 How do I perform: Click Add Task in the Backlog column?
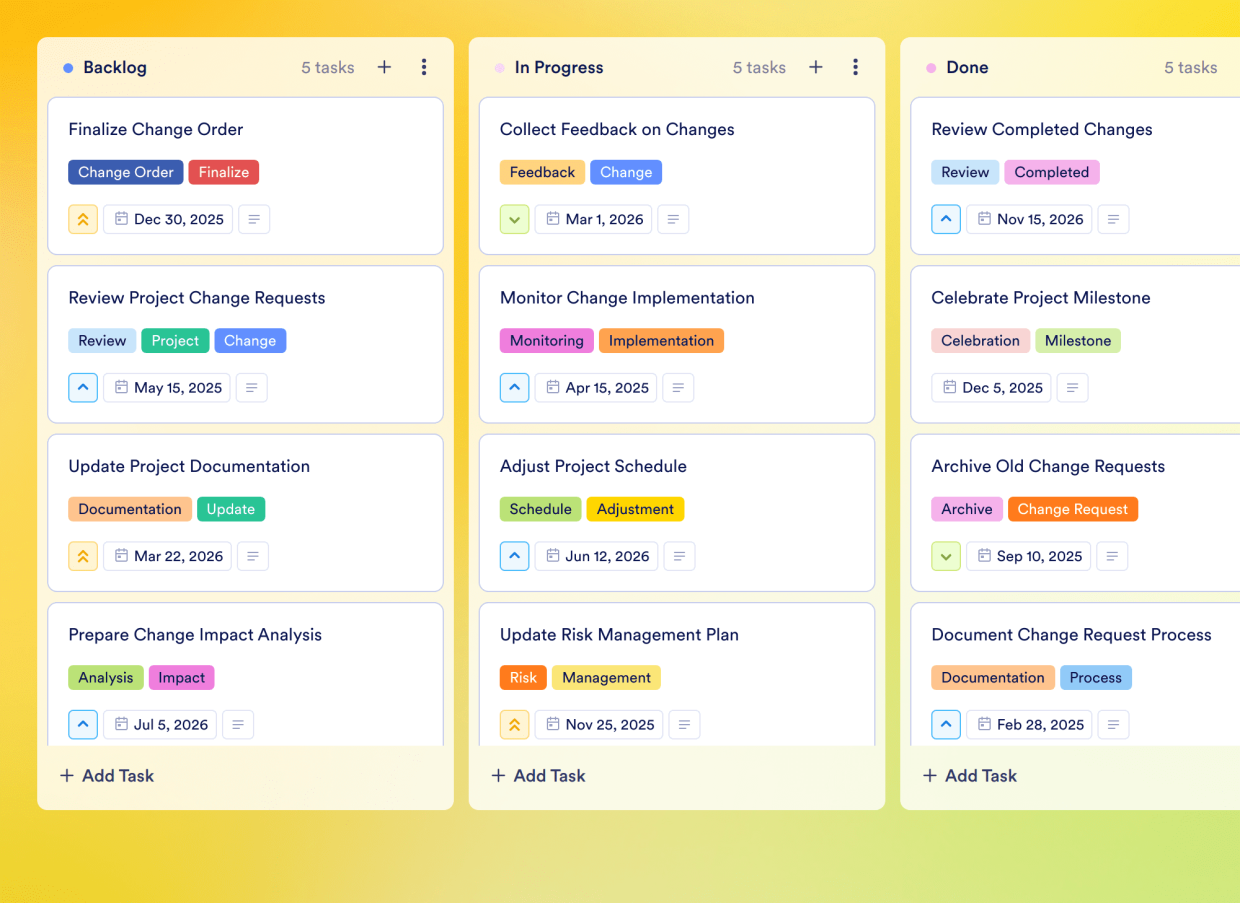[106, 775]
